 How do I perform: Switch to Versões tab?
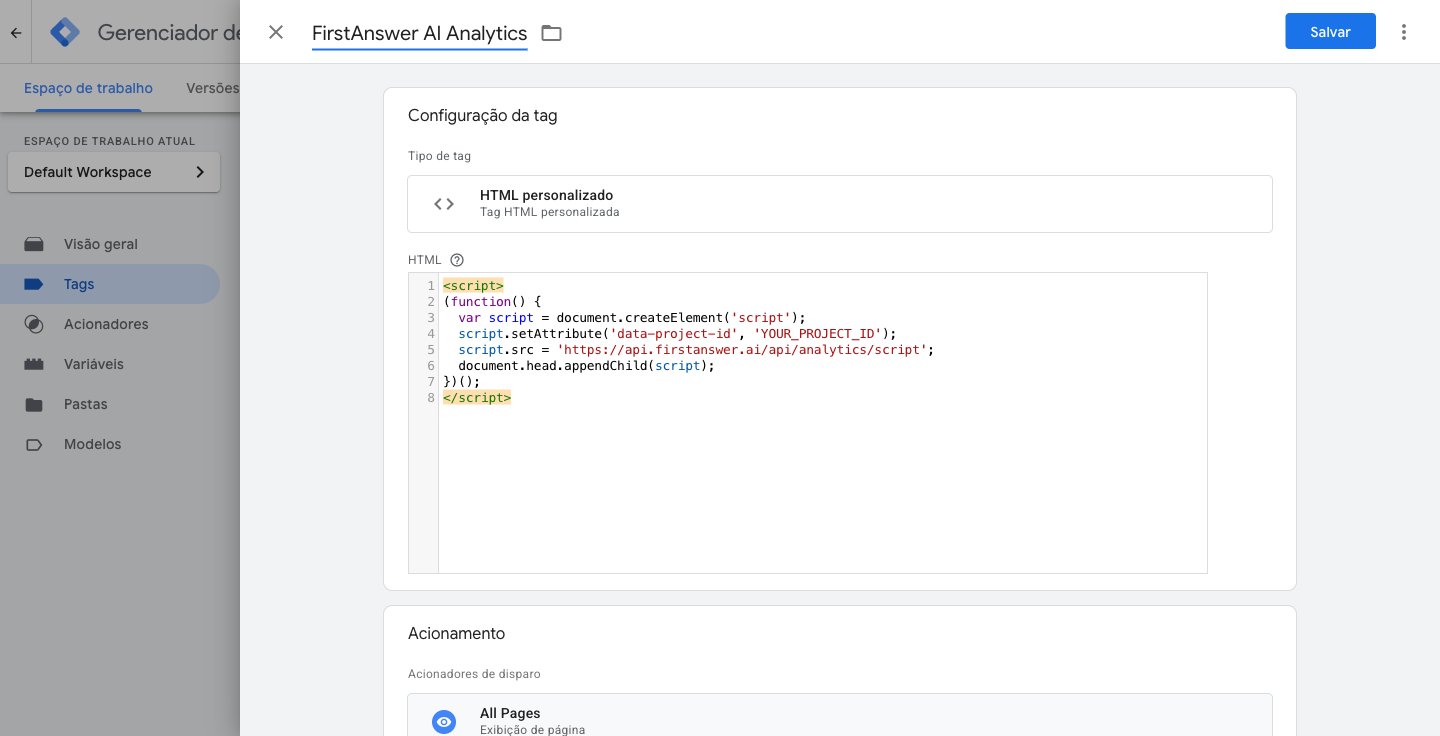(212, 88)
